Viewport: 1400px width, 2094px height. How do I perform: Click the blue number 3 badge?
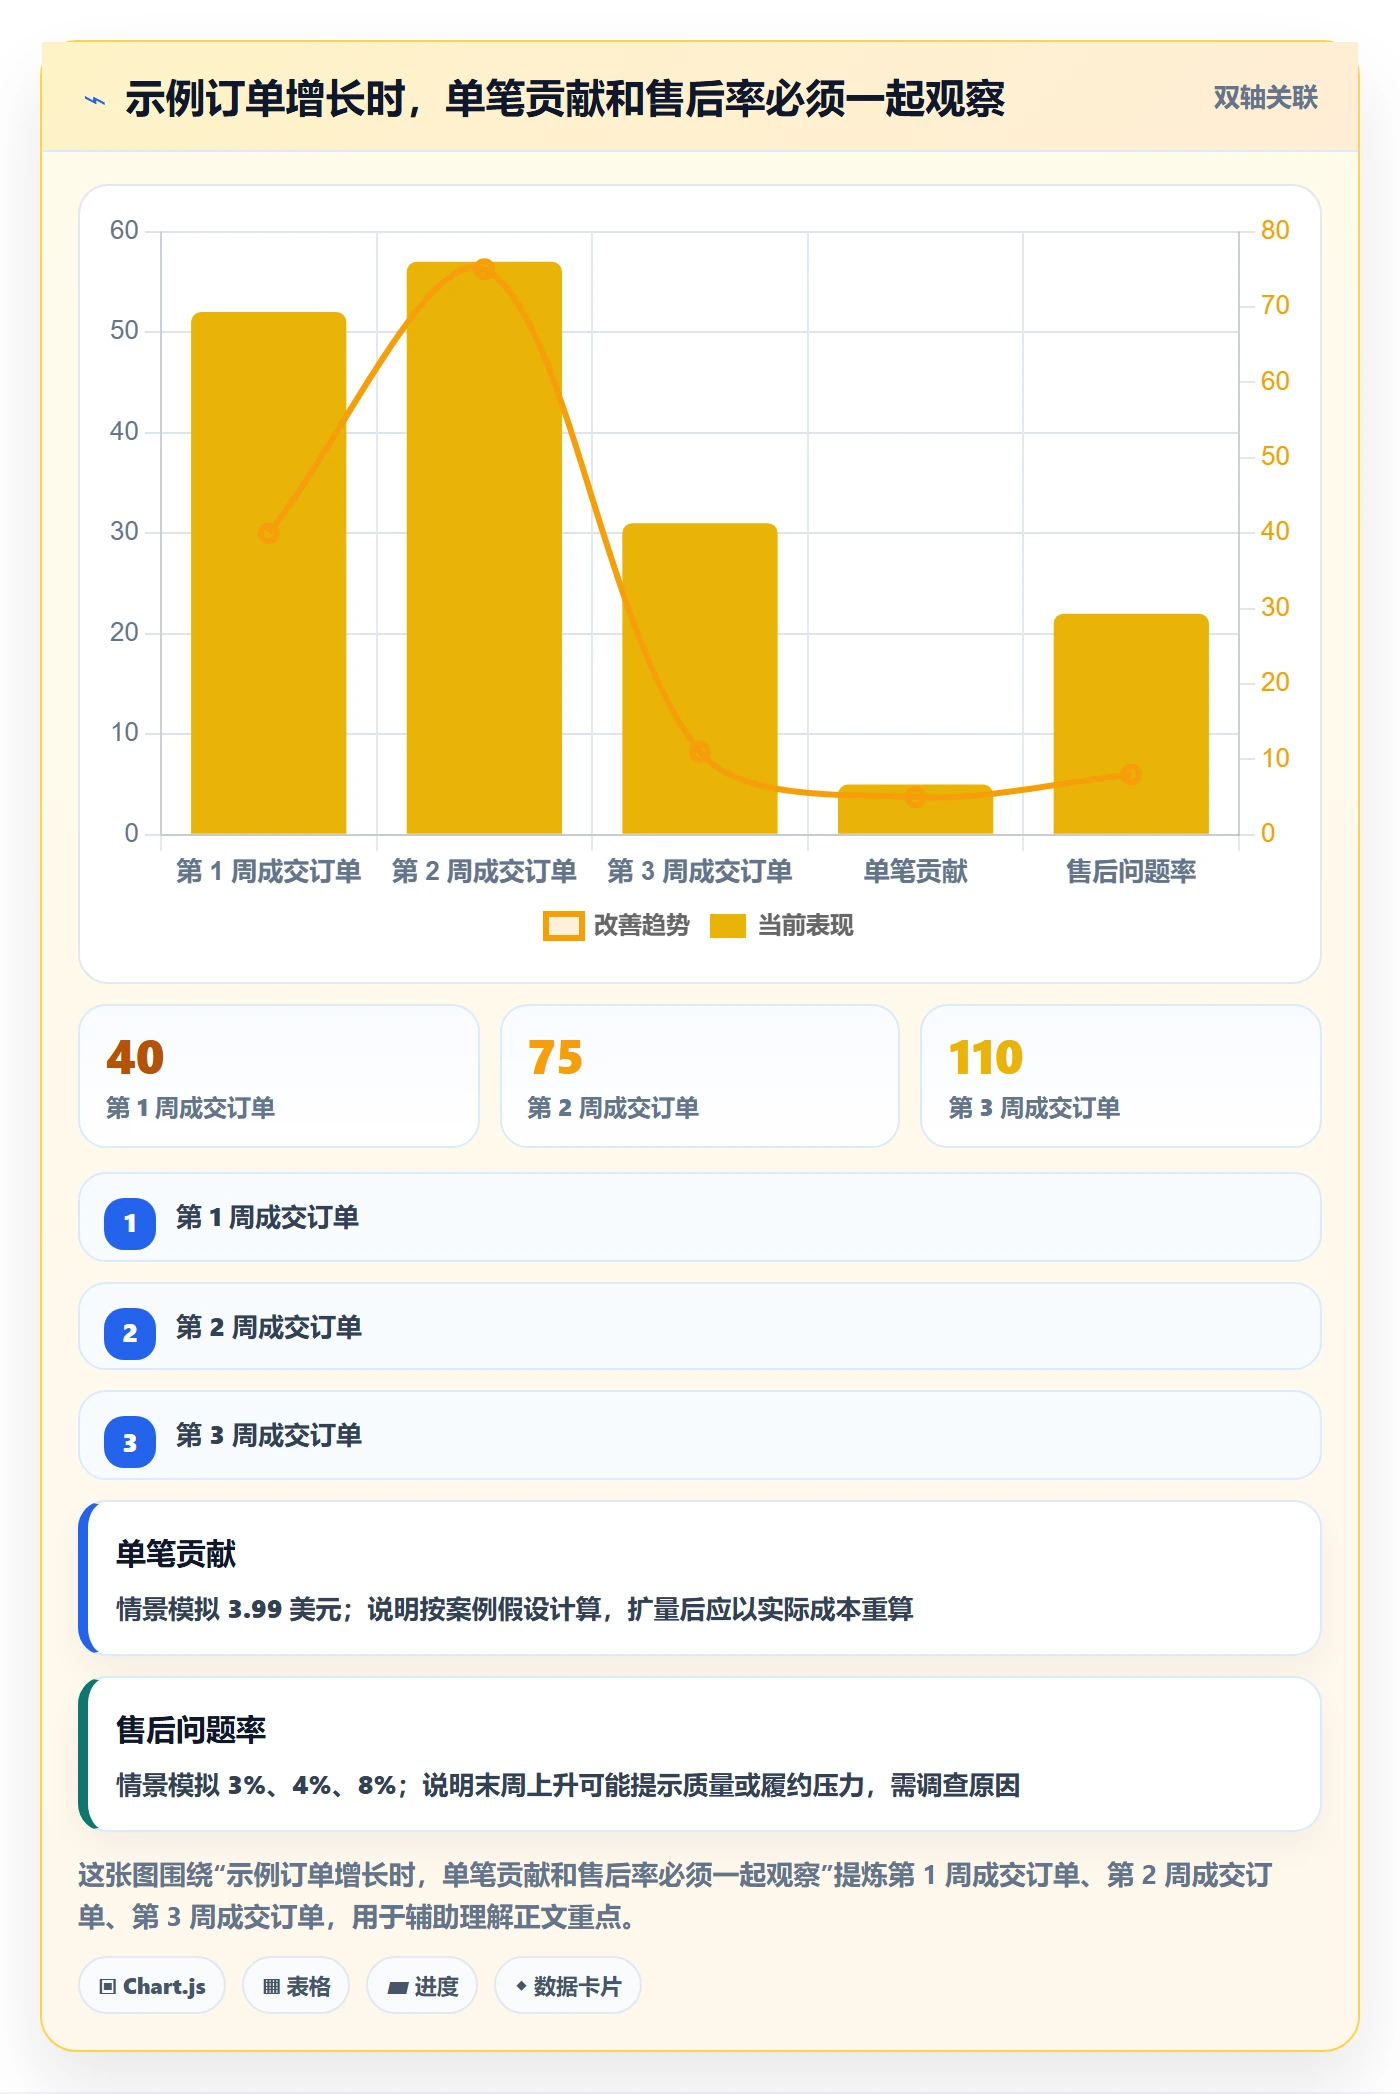click(130, 1442)
